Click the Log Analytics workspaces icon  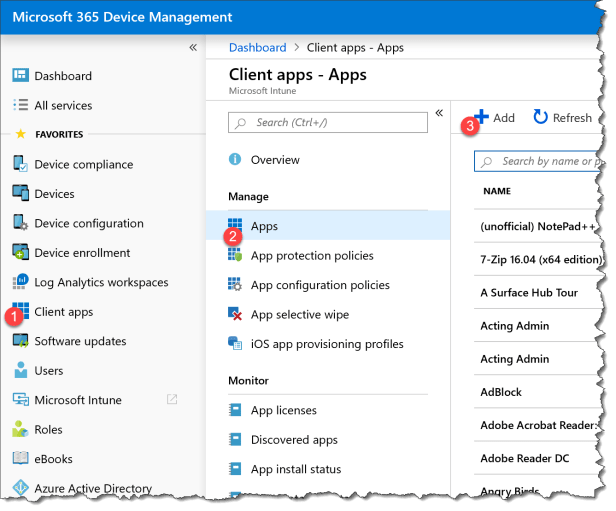point(20,281)
